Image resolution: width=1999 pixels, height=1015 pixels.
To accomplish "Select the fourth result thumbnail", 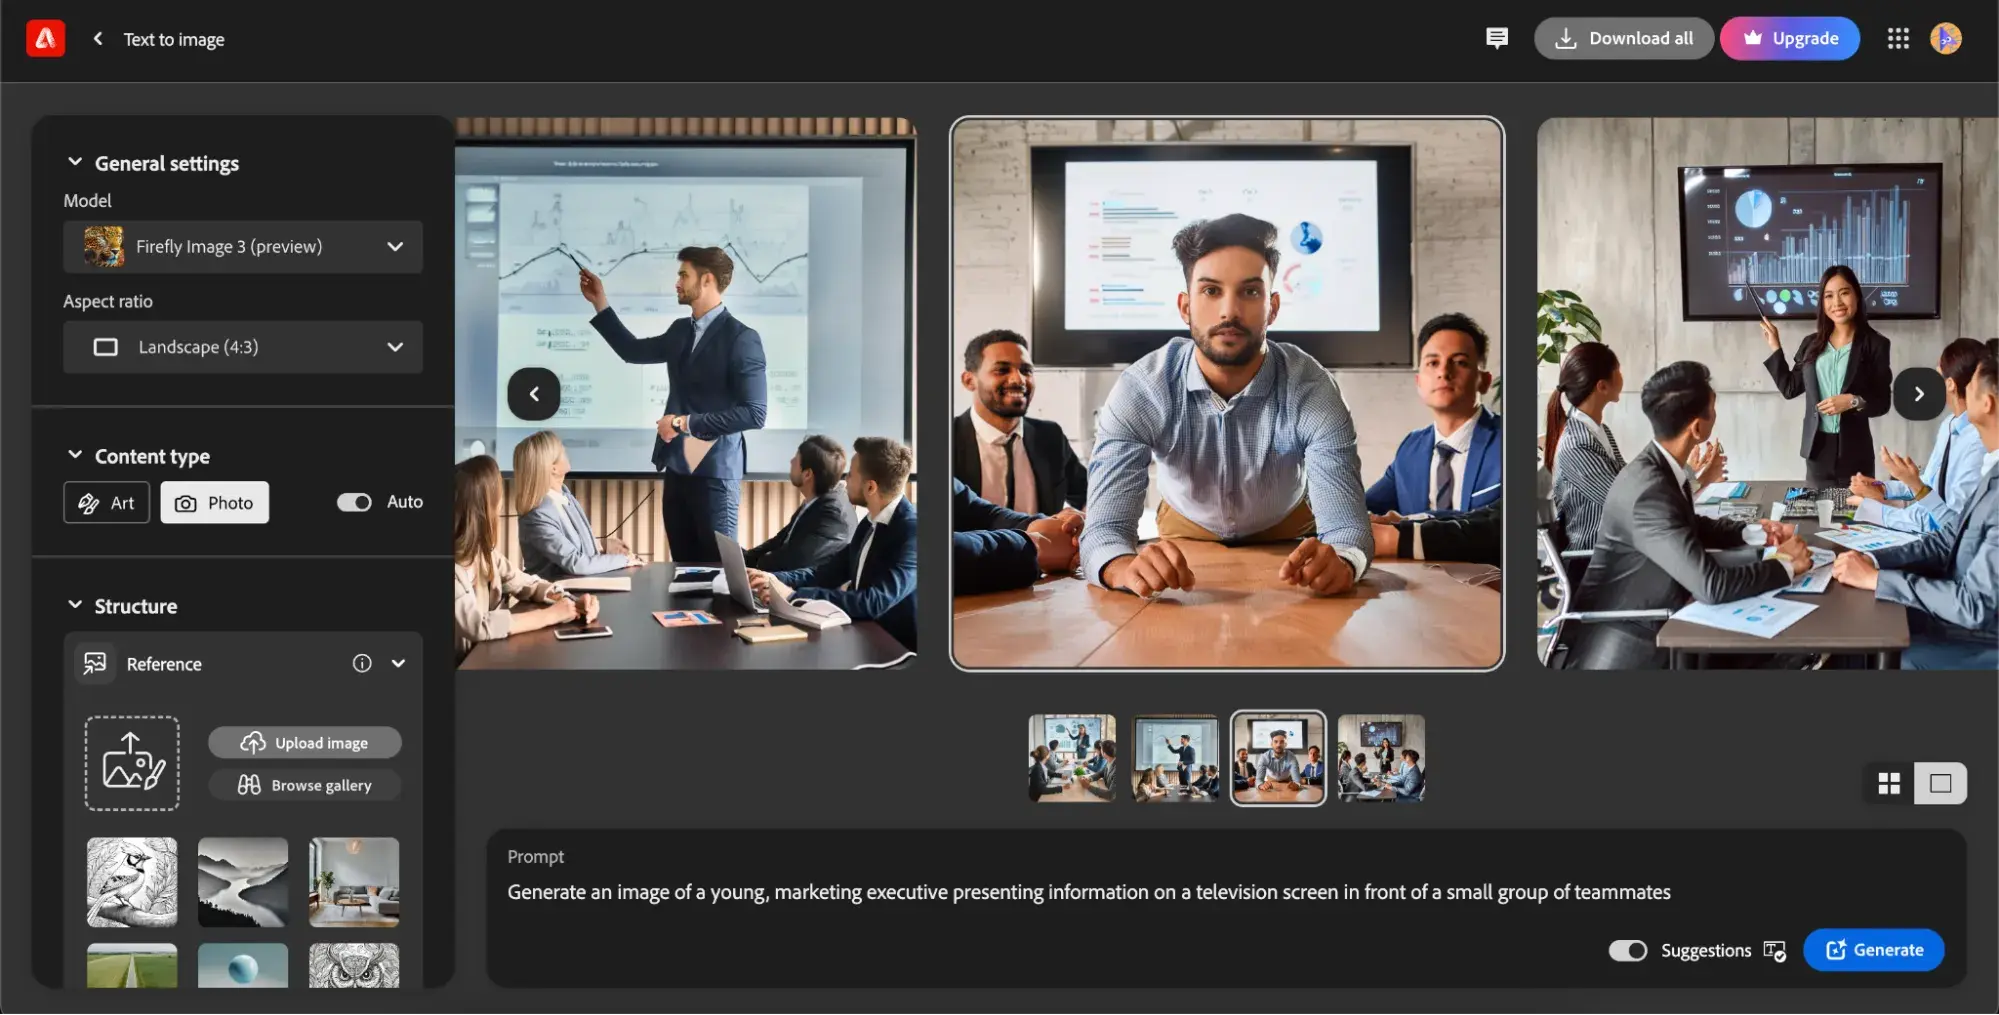I will (x=1381, y=758).
